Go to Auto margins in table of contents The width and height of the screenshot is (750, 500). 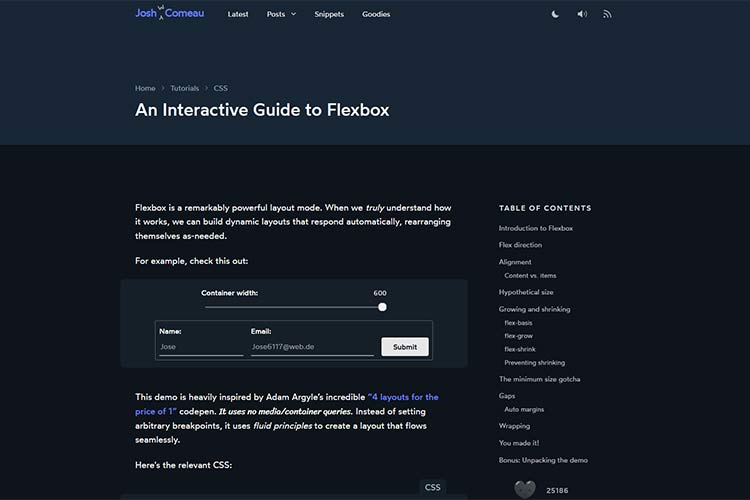pyautogui.click(x=525, y=409)
